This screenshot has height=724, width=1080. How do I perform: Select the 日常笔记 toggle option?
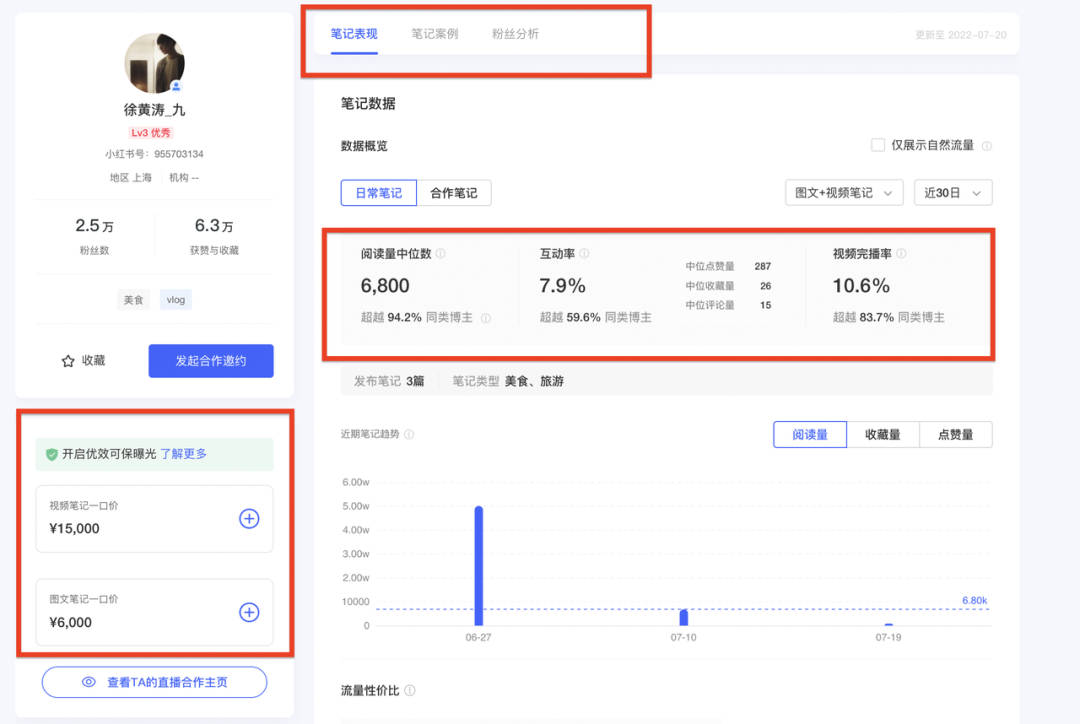click(378, 193)
